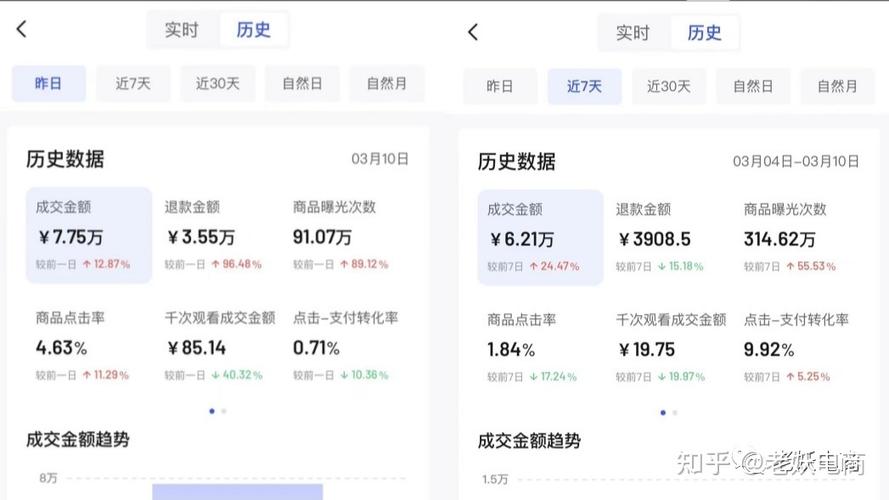Select 成交金额 ¥6.21万 card
This screenshot has width=889, height=500.
(540, 237)
